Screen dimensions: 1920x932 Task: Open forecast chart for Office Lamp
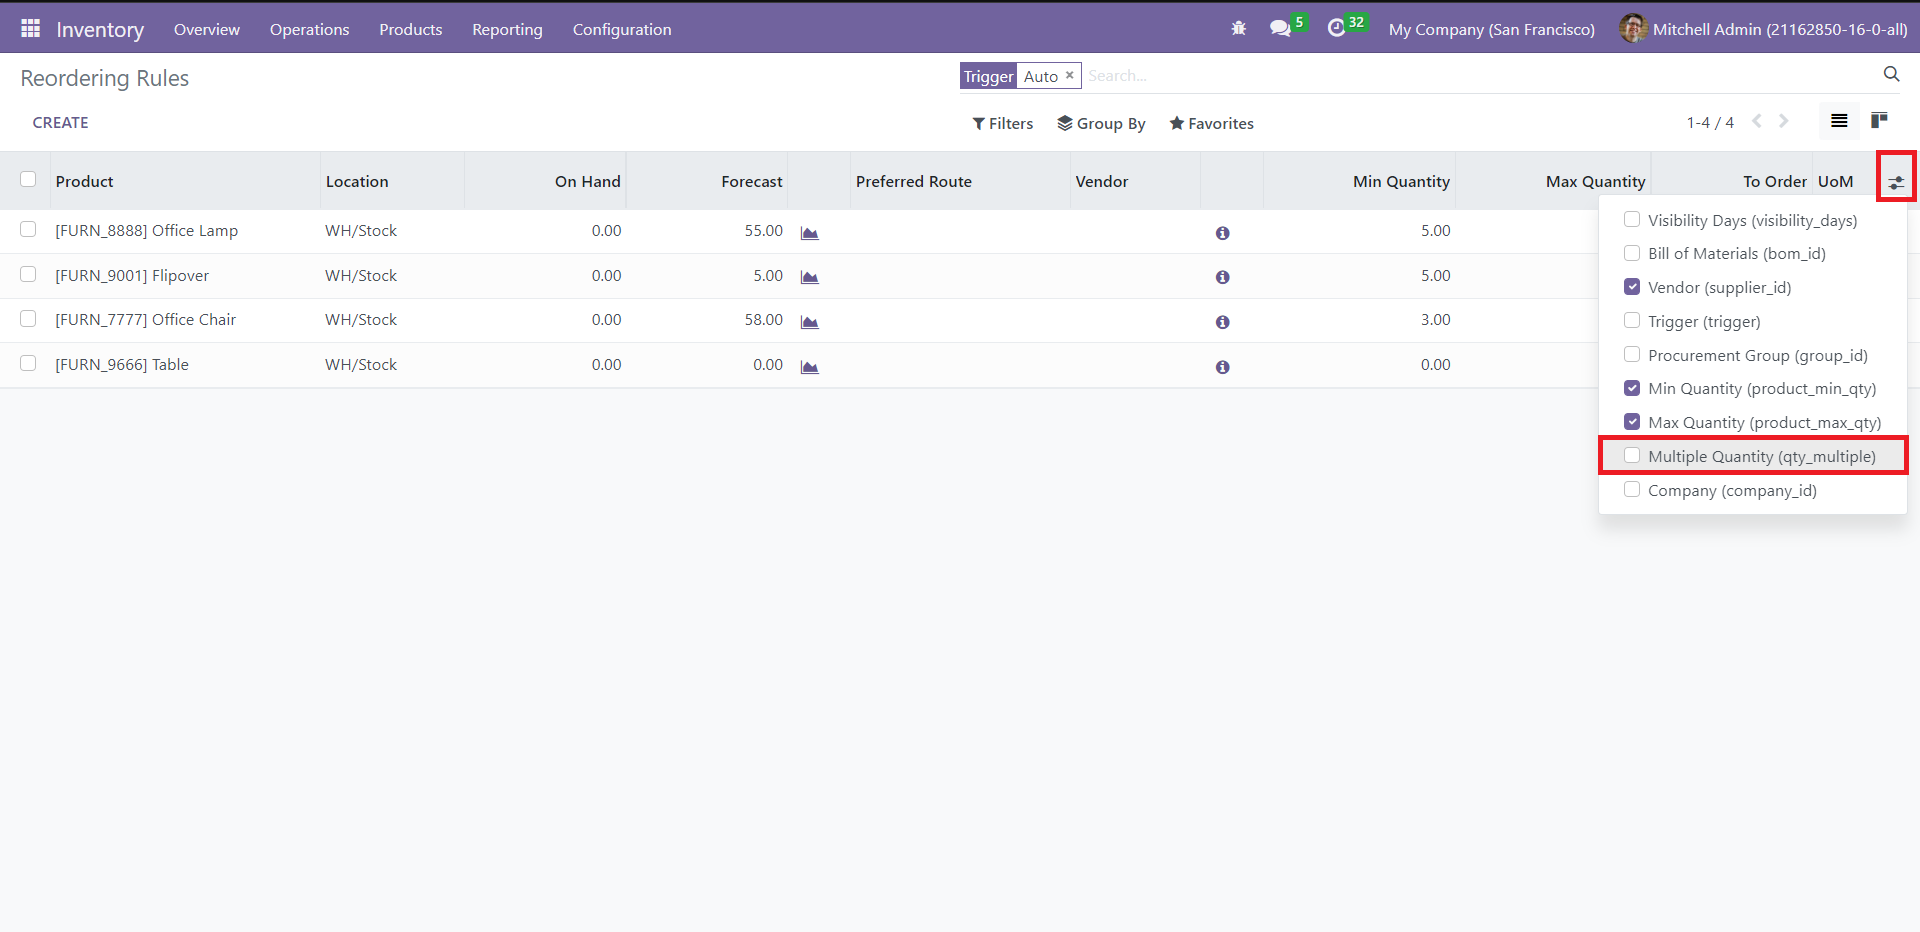coord(810,233)
